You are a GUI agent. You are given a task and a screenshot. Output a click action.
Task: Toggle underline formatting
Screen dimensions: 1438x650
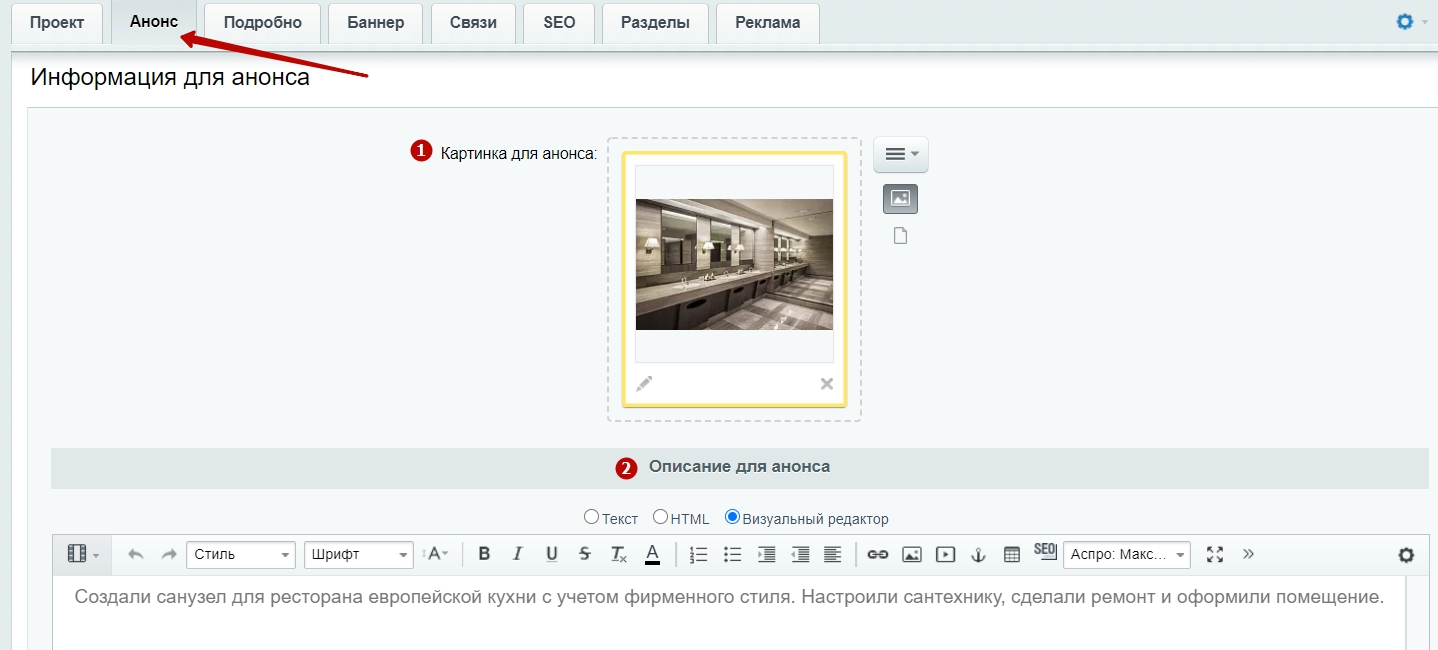tap(551, 554)
